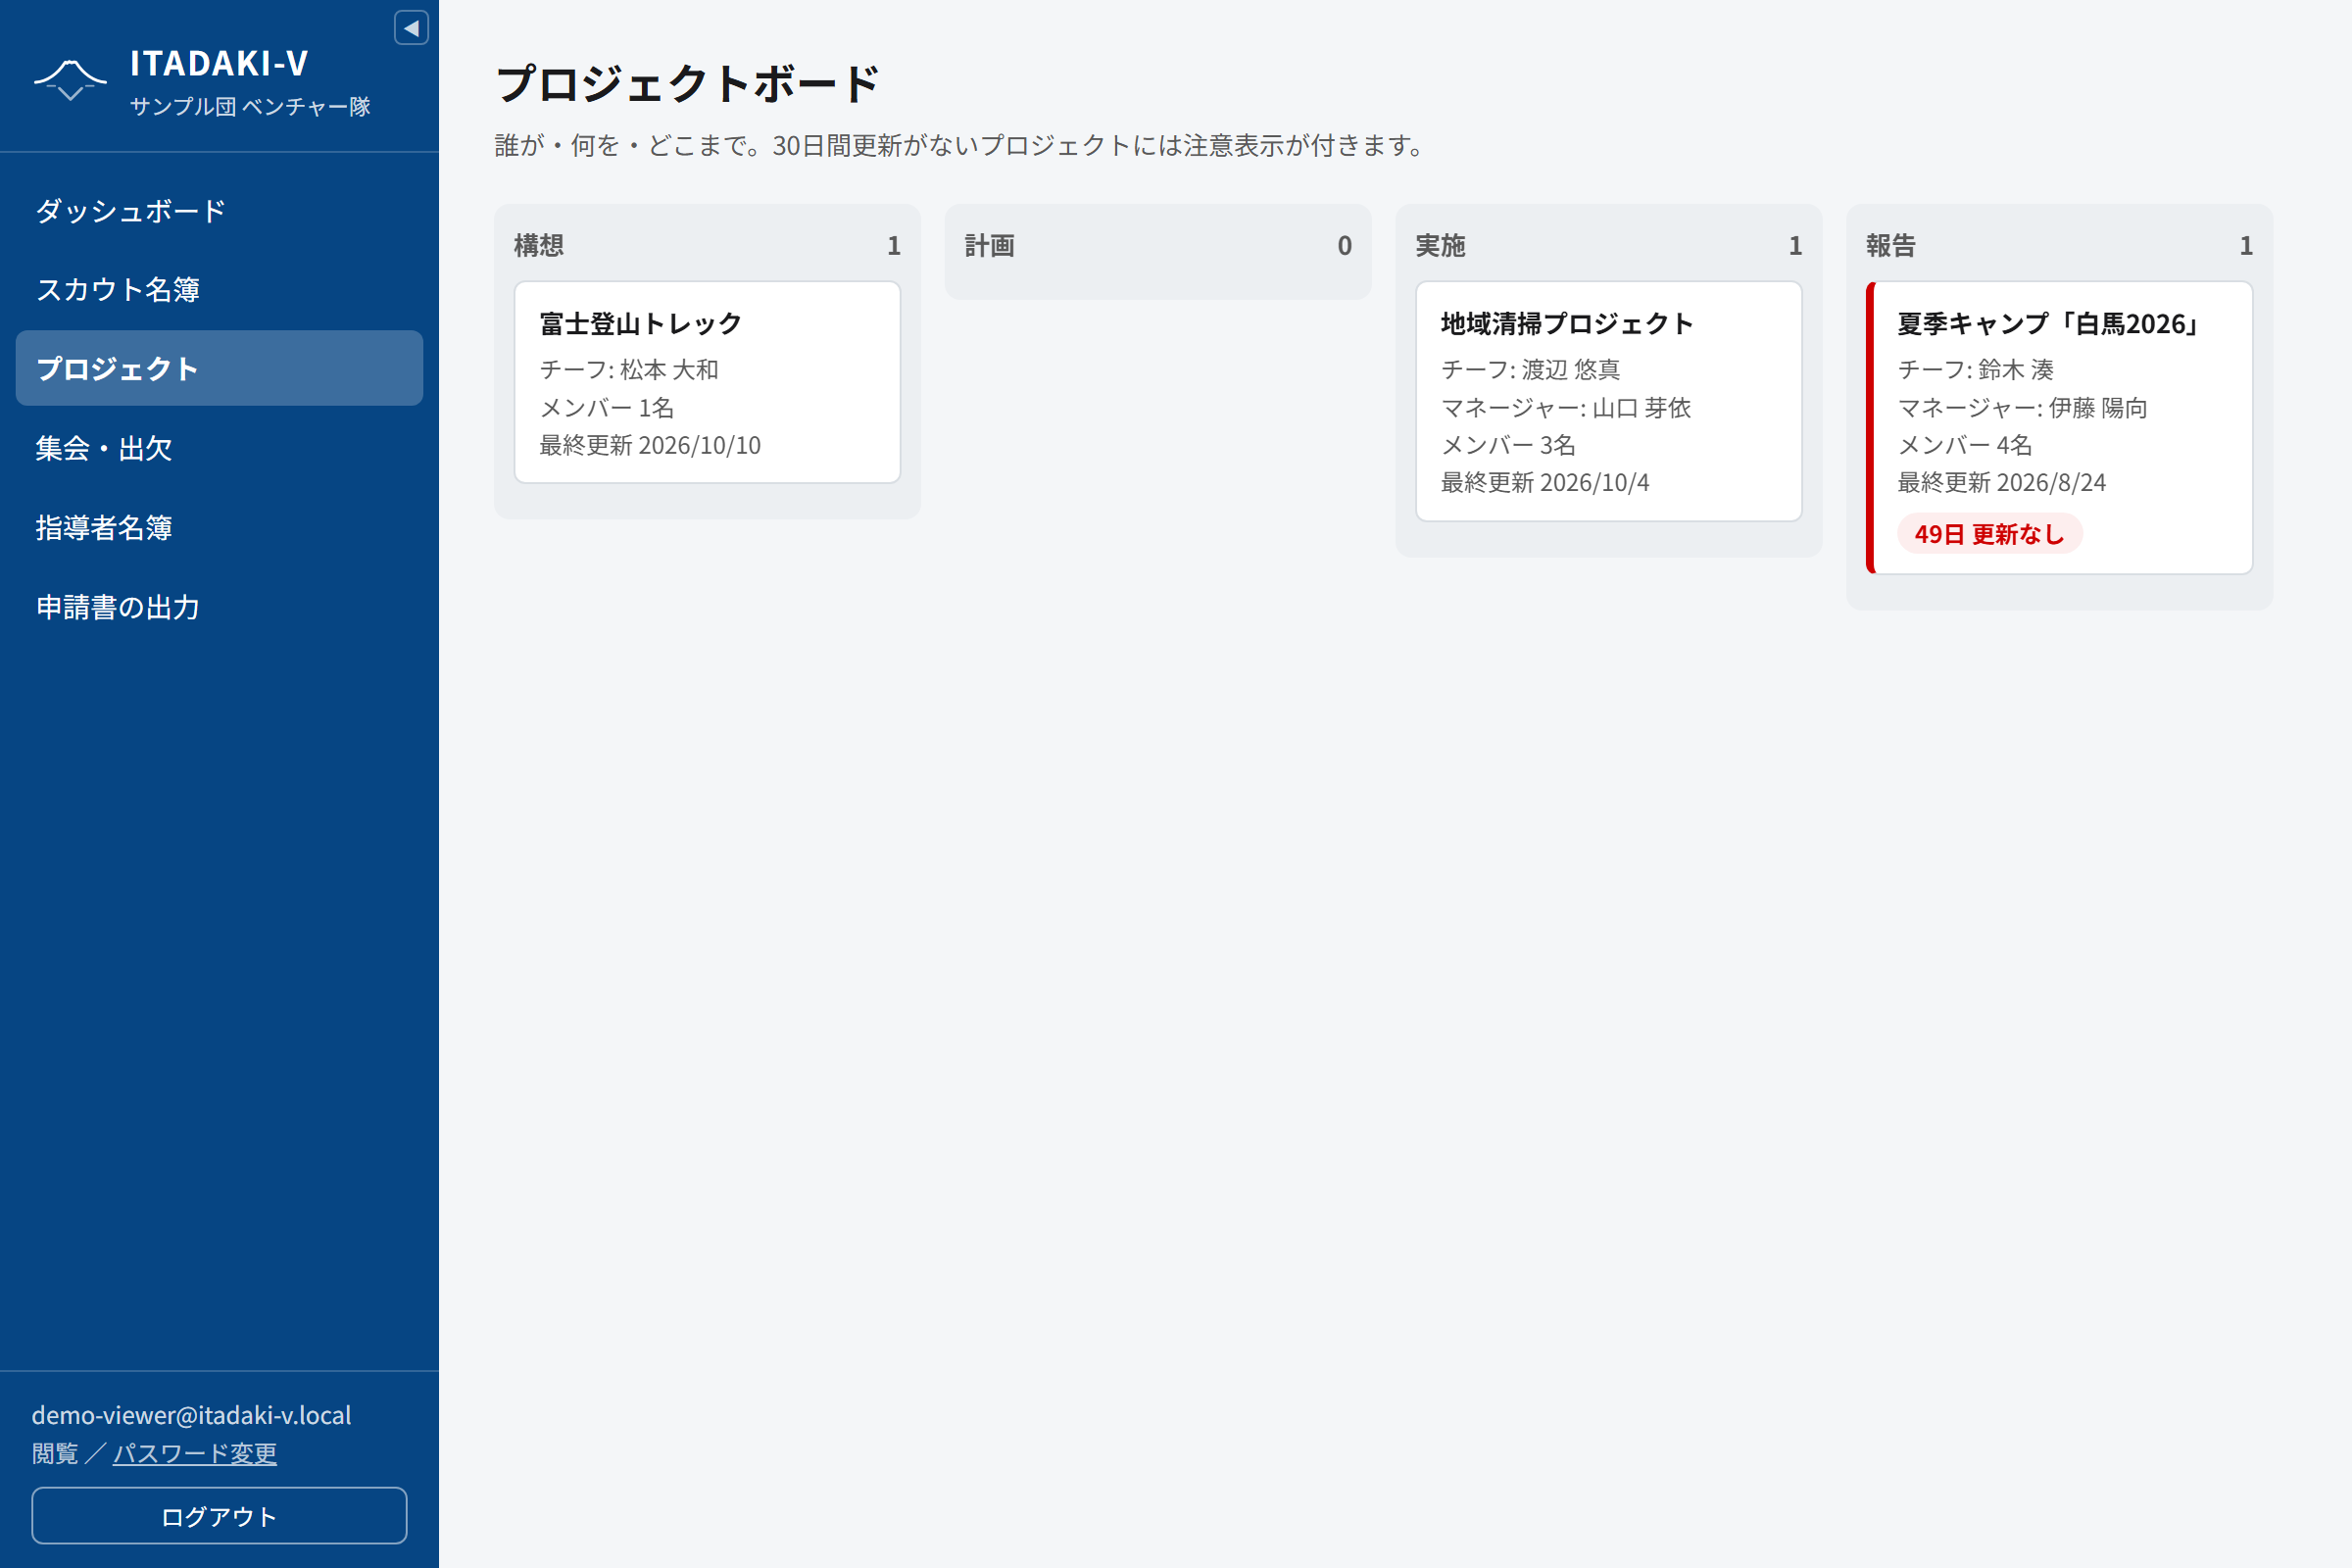
Task: Open 申請書の出力 in the sidebar
Action: 219,607
